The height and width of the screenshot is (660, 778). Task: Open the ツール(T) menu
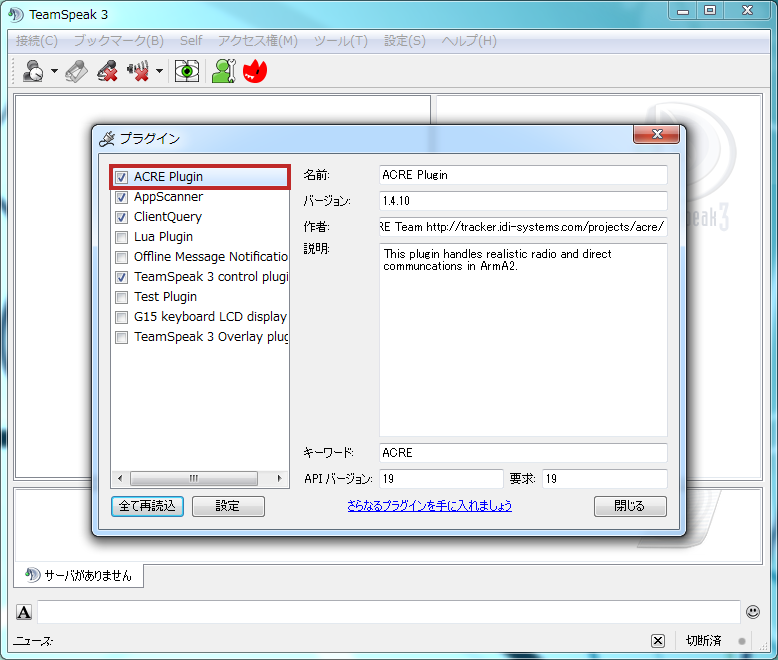341,41
